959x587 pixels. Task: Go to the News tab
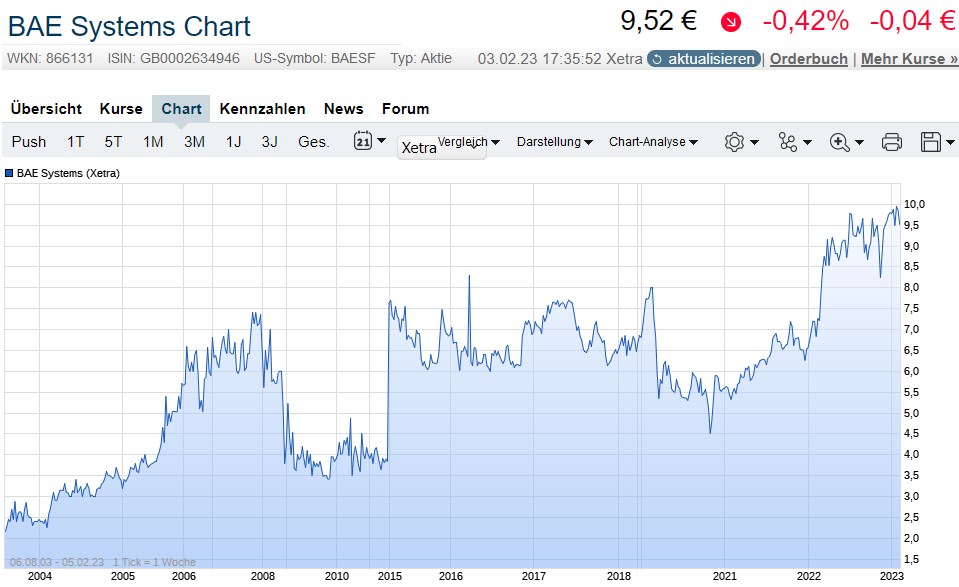344,109
